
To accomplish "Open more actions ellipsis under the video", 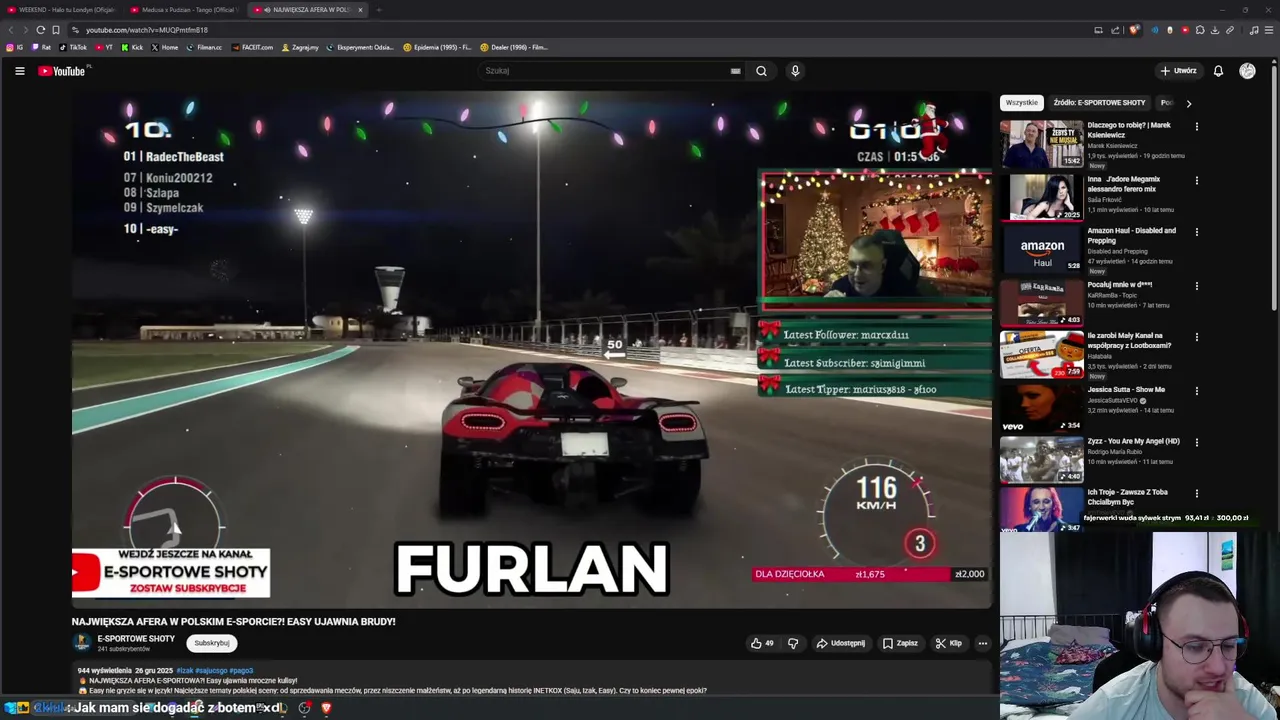I will click(983, 643).
